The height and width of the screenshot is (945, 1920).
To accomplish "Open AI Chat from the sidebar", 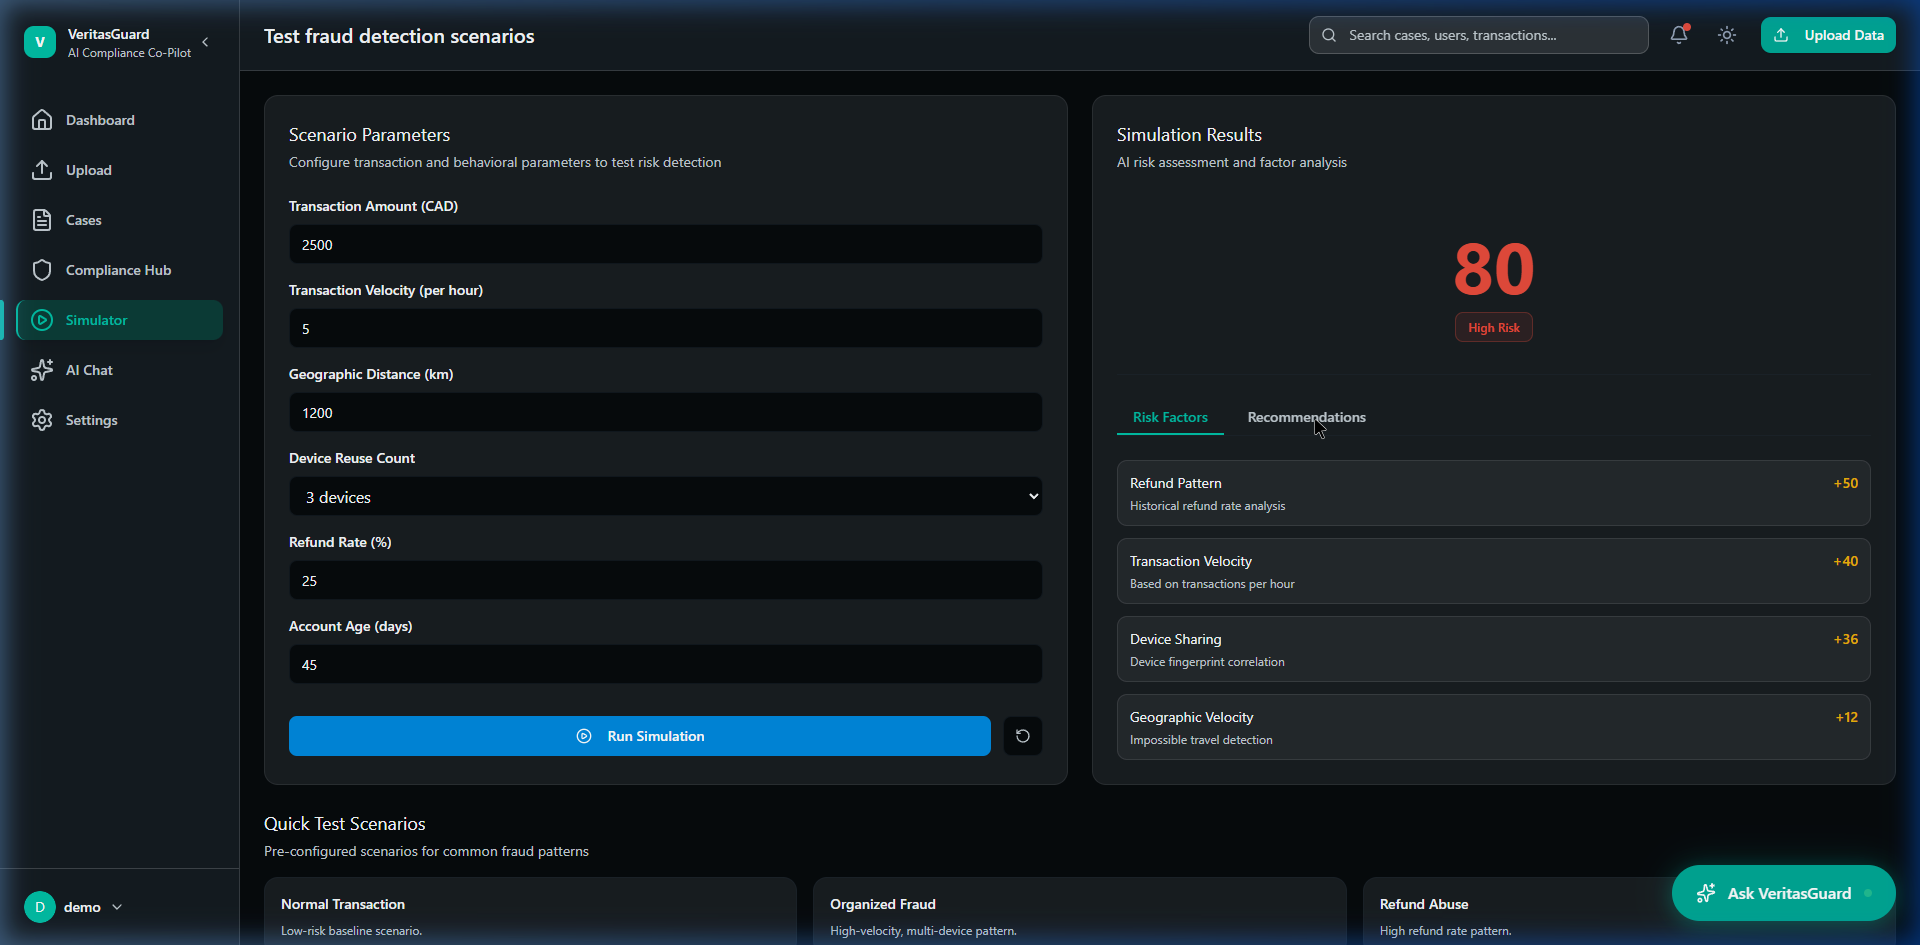I will pyautogui.click(x=89, y=370).
